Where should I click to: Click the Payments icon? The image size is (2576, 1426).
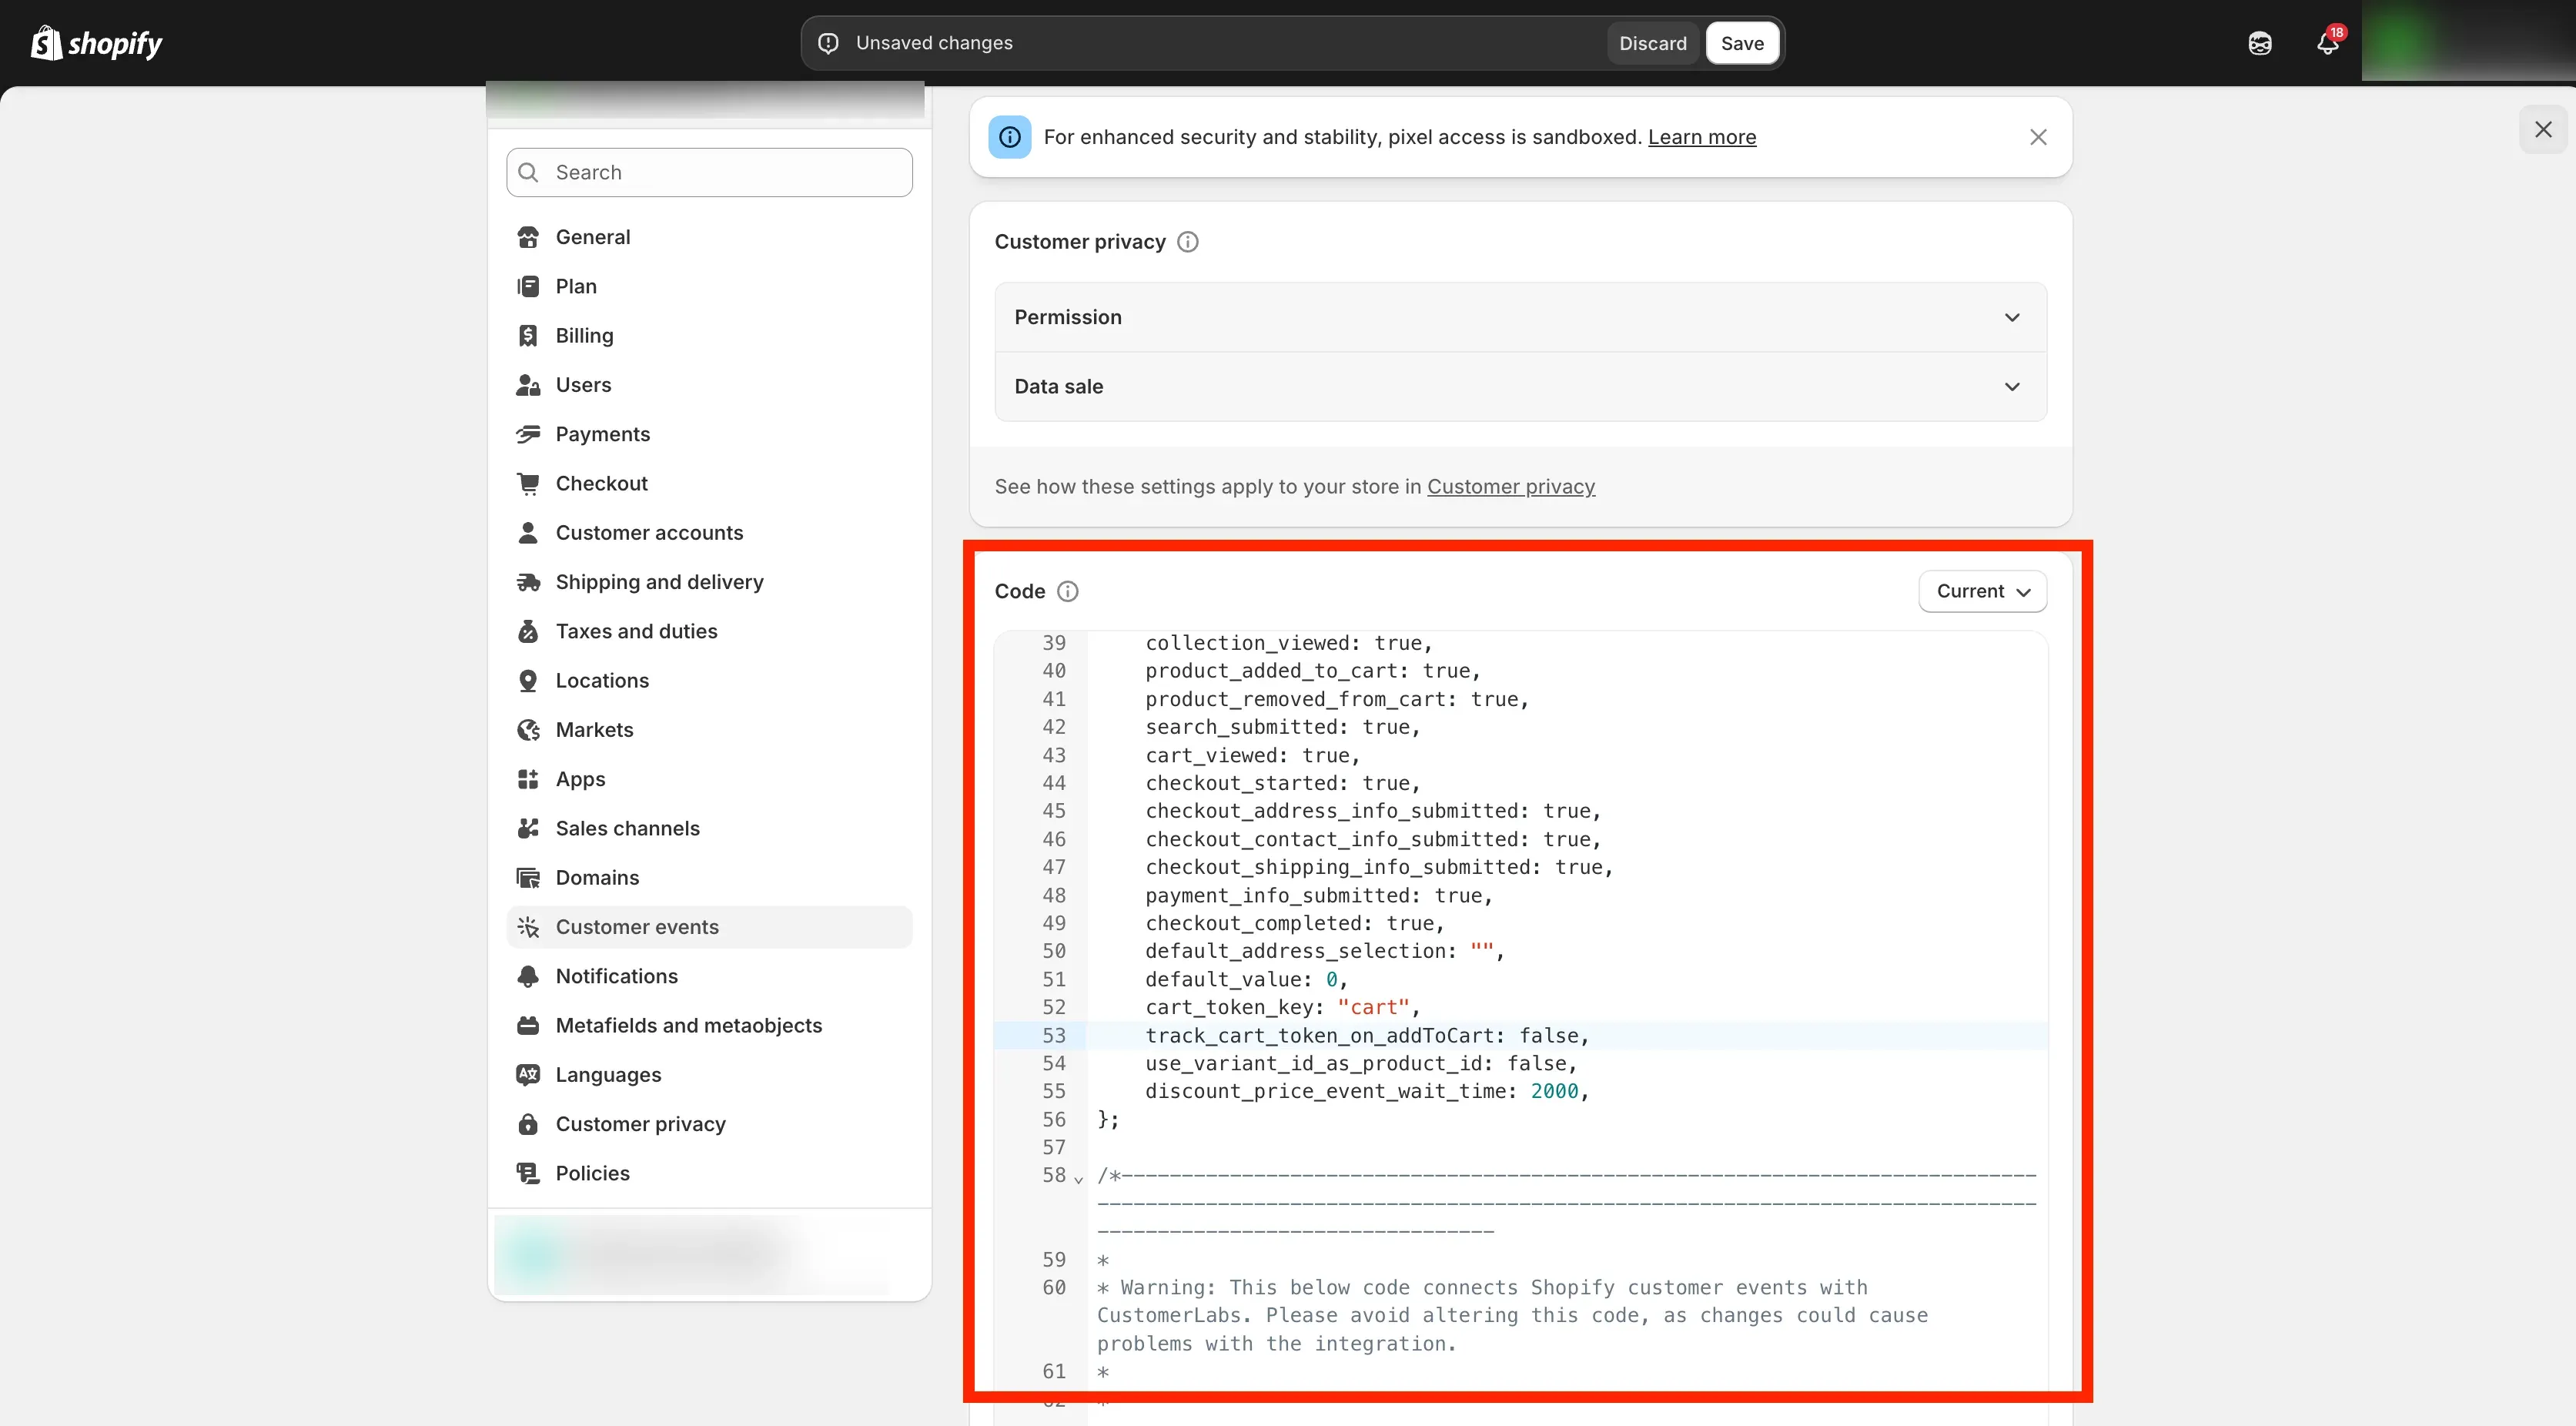(x=528, y=434)
